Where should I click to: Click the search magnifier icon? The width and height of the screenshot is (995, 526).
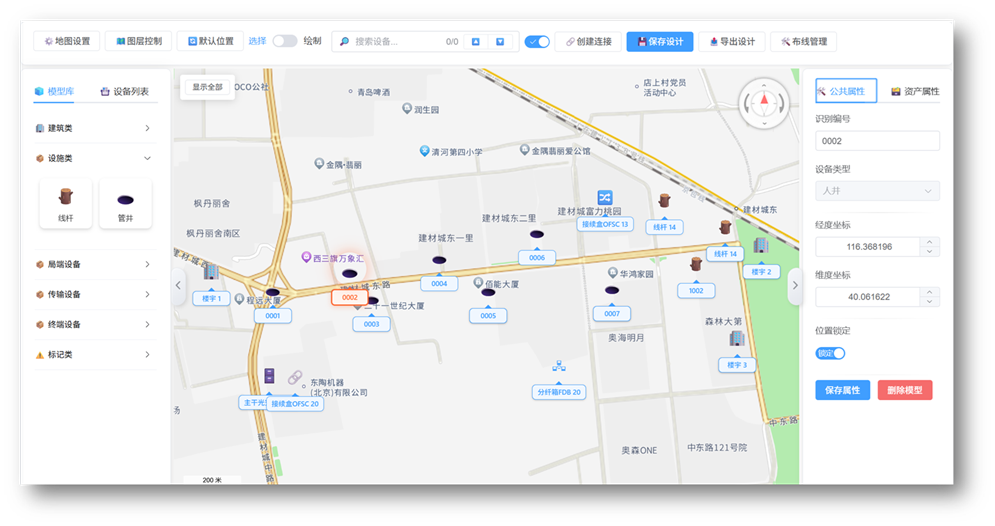(x=345, y=42)
